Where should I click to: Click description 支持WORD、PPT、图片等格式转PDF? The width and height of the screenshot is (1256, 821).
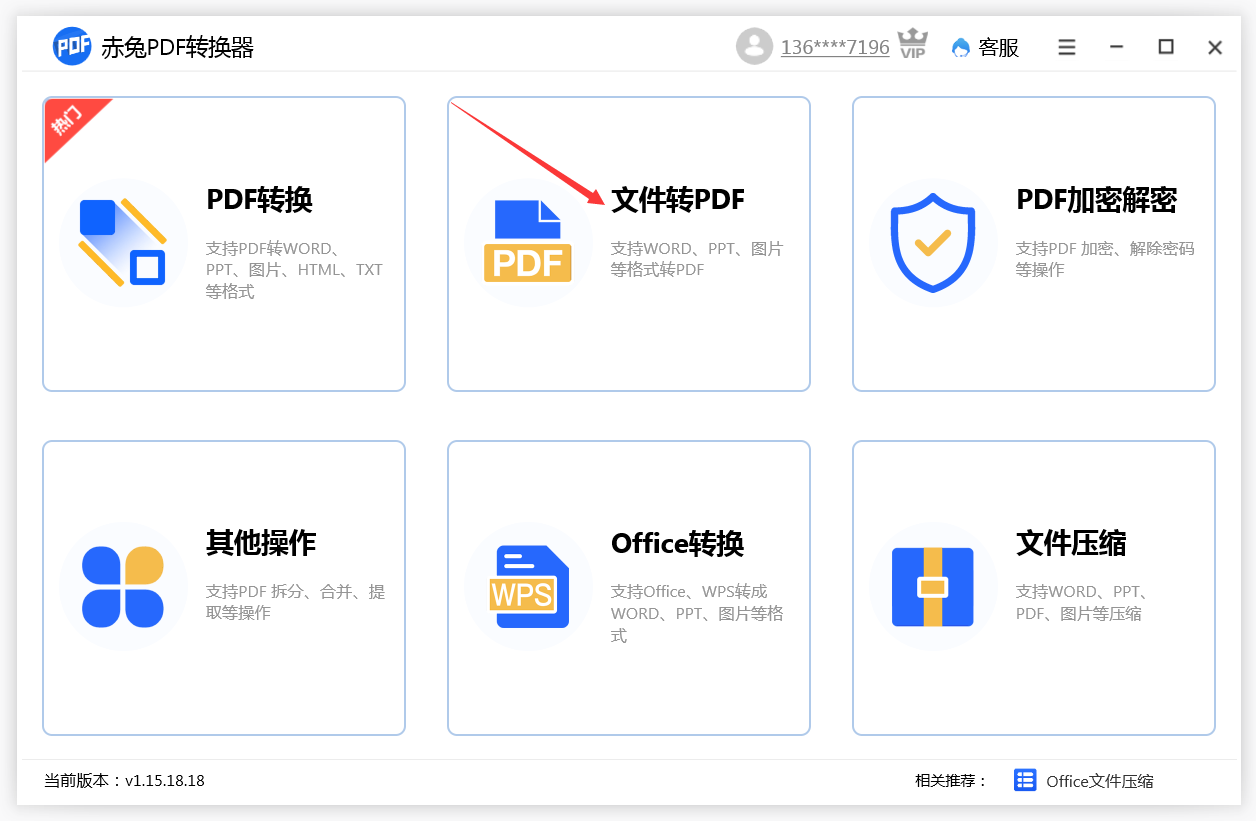tap(697, 259)
